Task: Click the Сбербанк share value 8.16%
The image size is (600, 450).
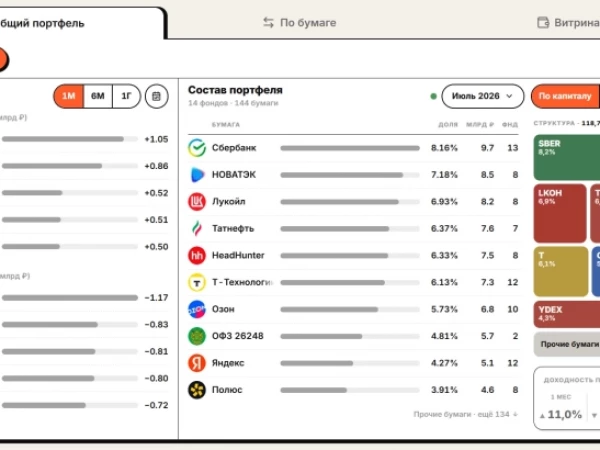Action: [444, 148]
